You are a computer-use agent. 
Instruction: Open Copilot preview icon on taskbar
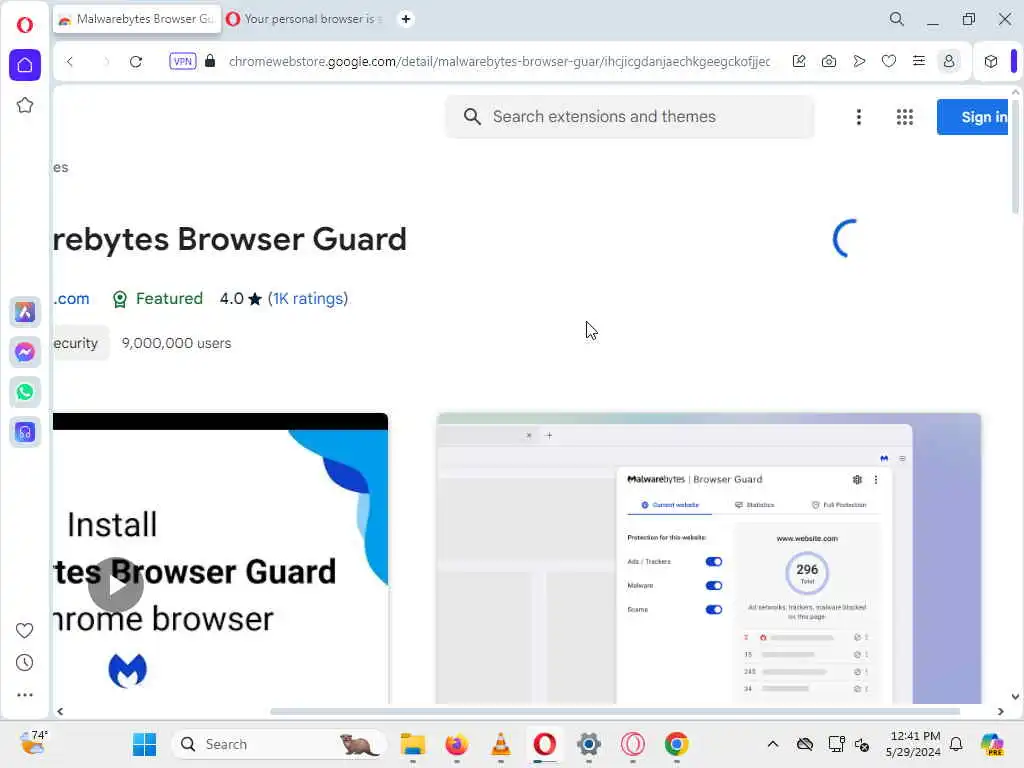coord(992,744)
